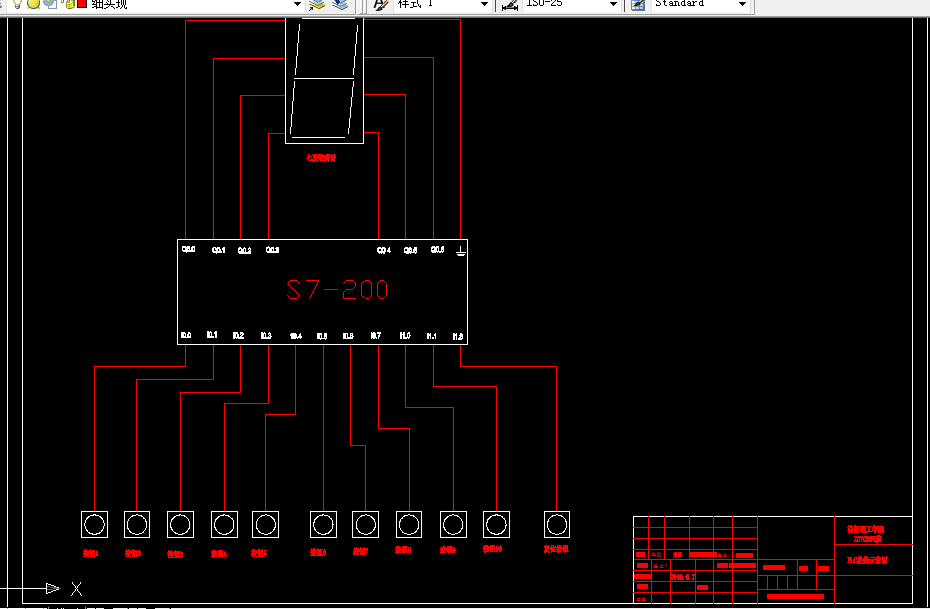Select the I0.4 terminal label

tap(295, 336)
